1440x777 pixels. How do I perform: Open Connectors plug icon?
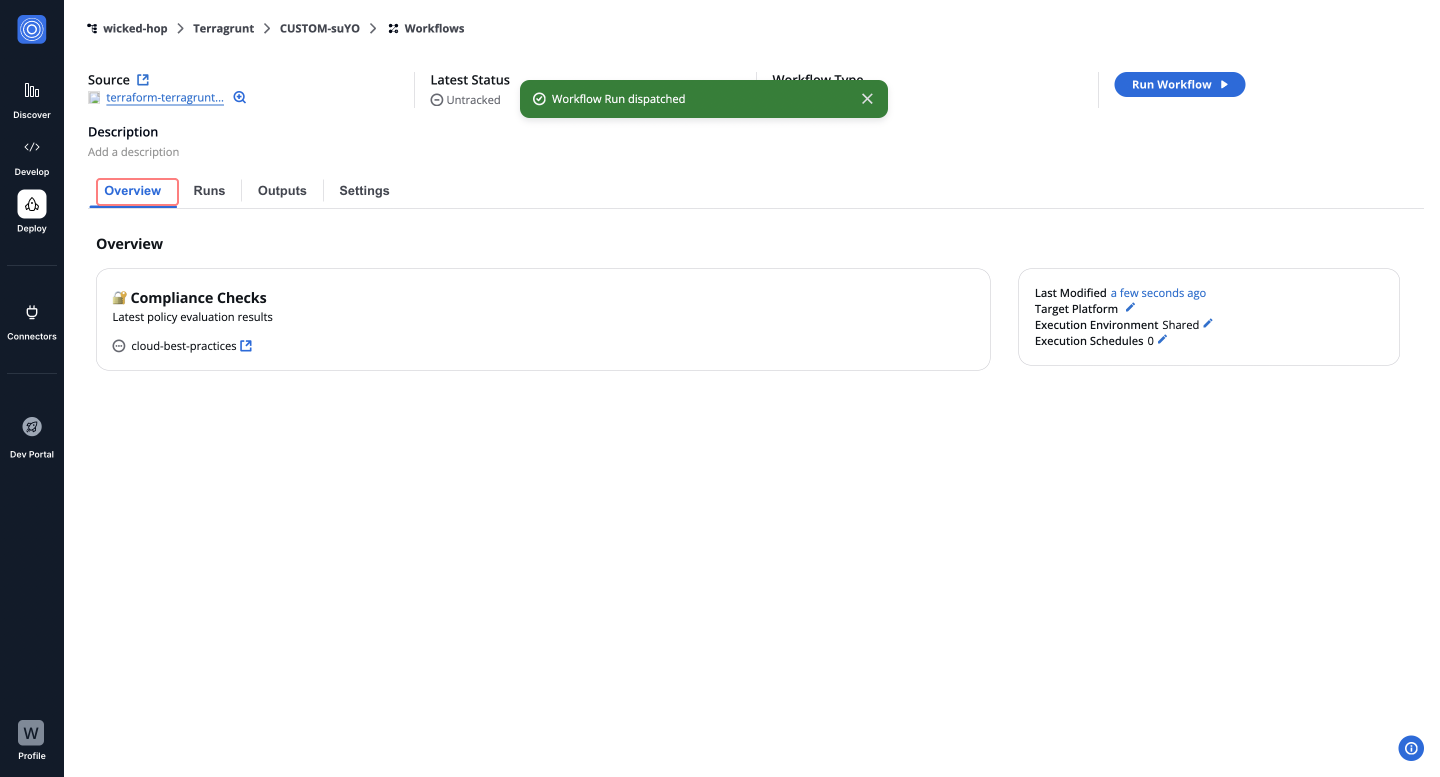pyautogui.click(x=32, y=313)
